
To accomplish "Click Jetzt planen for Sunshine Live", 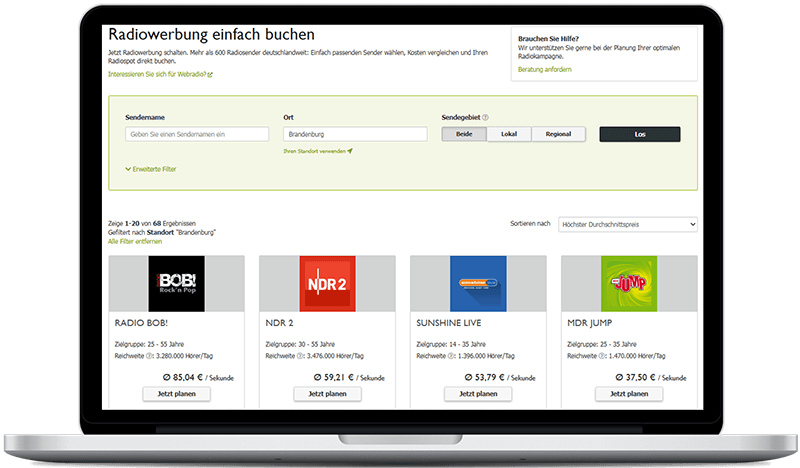I will click(x=478, y=394).
